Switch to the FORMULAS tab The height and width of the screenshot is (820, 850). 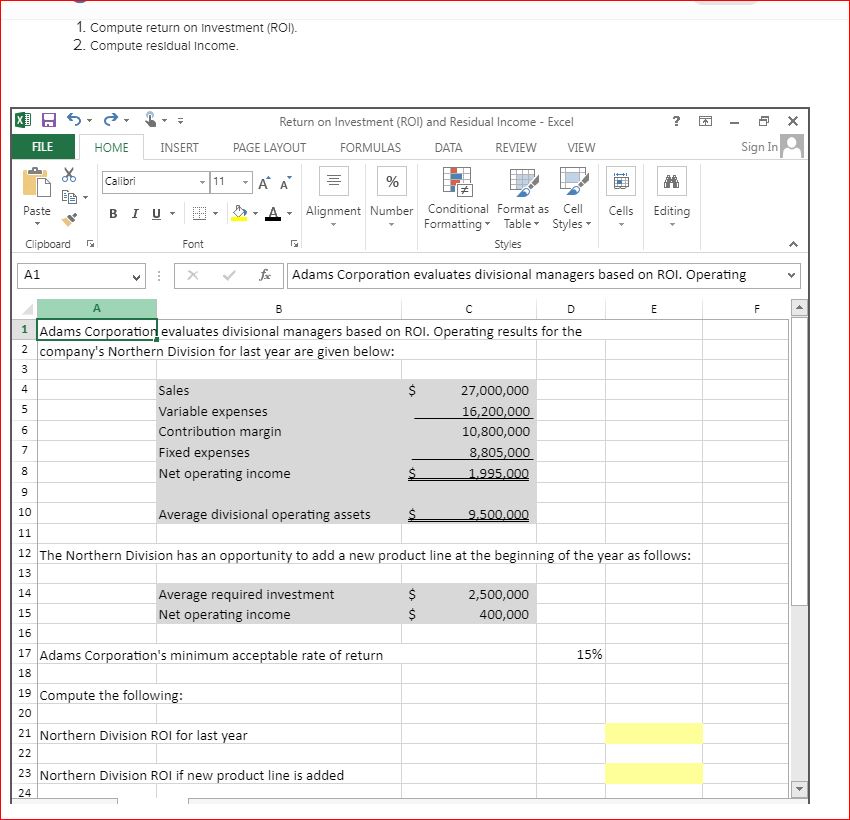point(370,147)
